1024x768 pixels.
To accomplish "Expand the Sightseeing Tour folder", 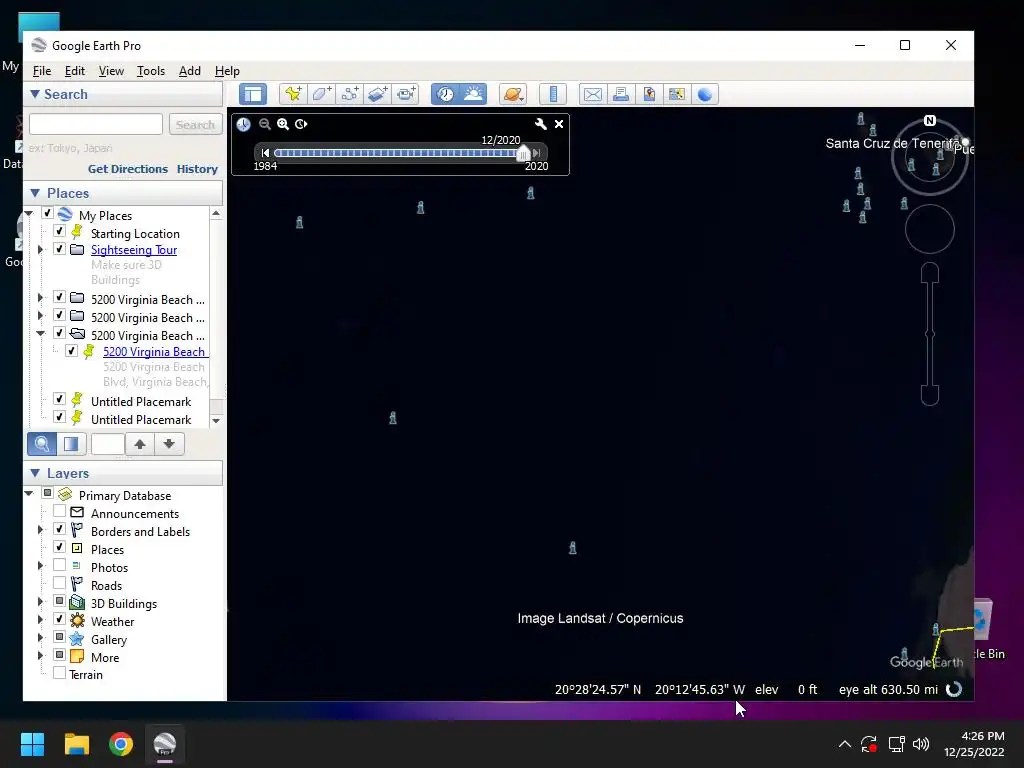I will 40,249.
